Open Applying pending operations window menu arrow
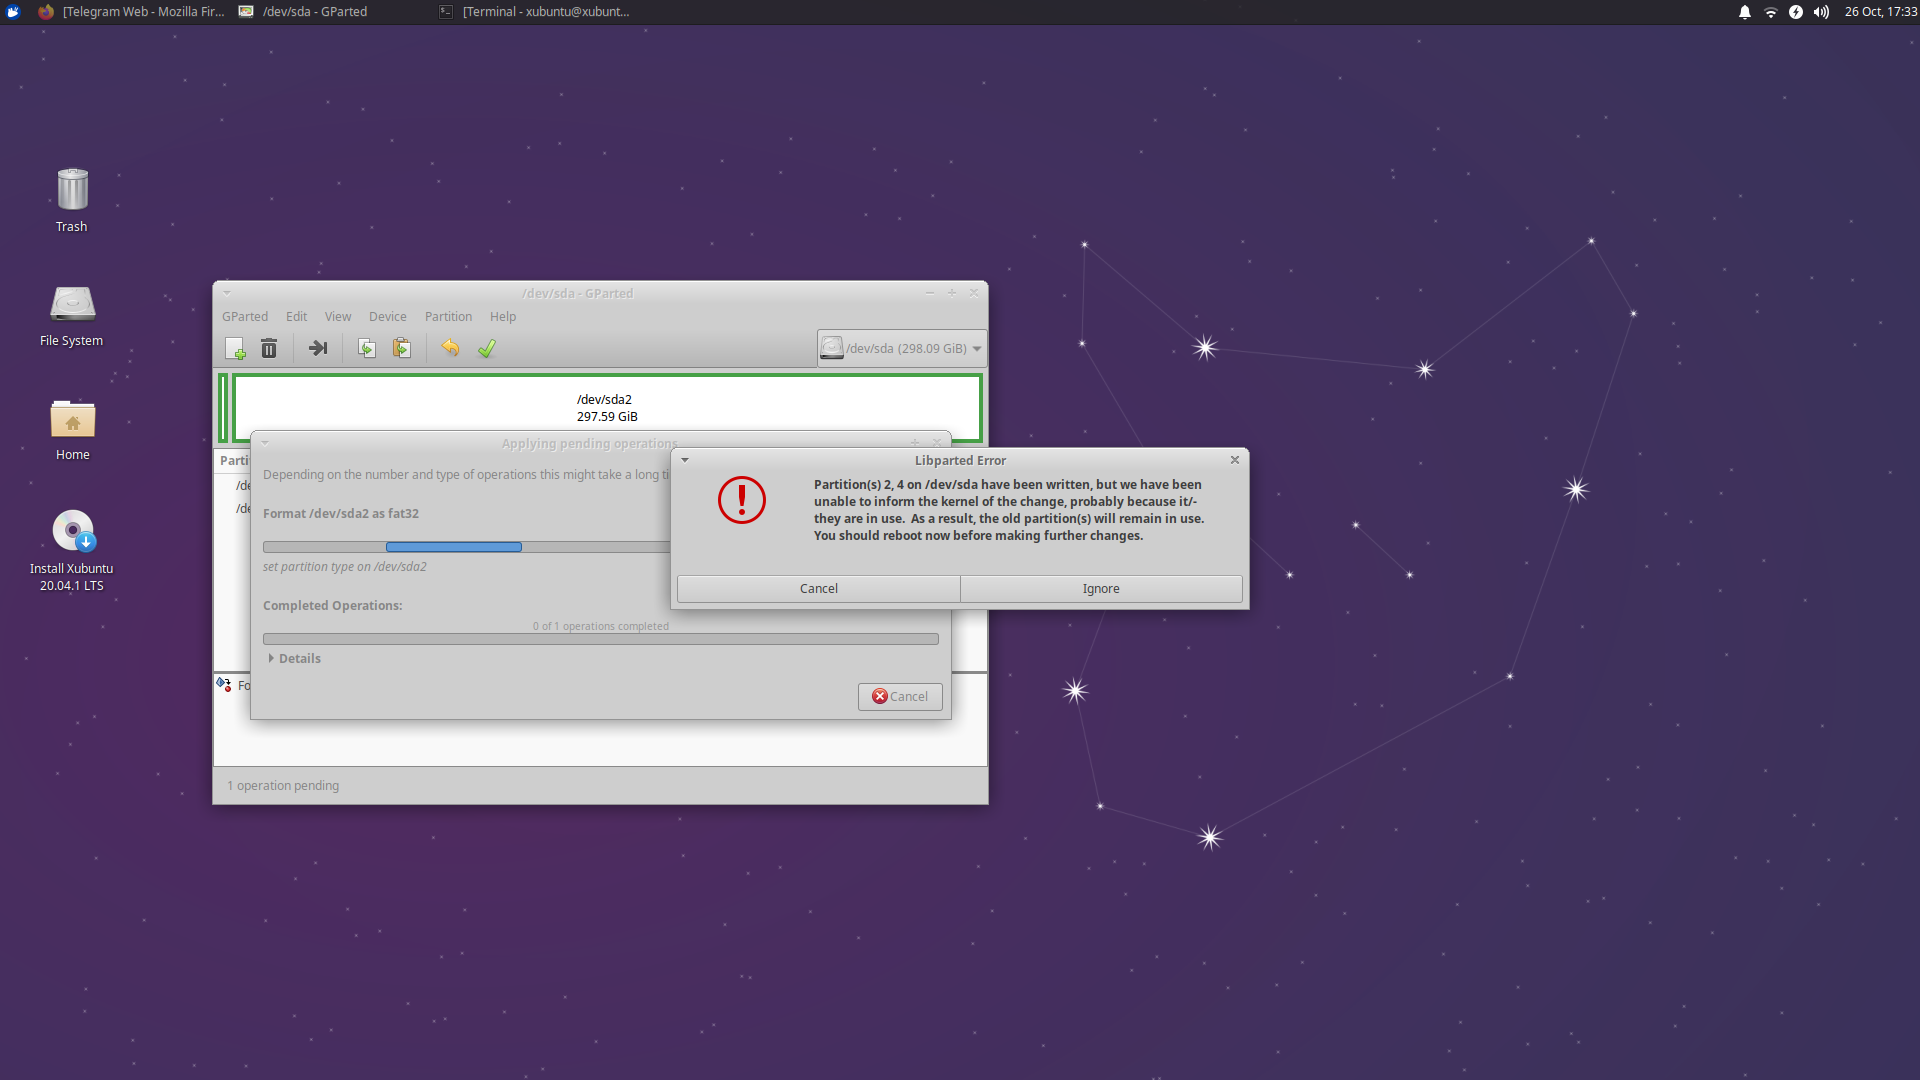 point(265,443)
